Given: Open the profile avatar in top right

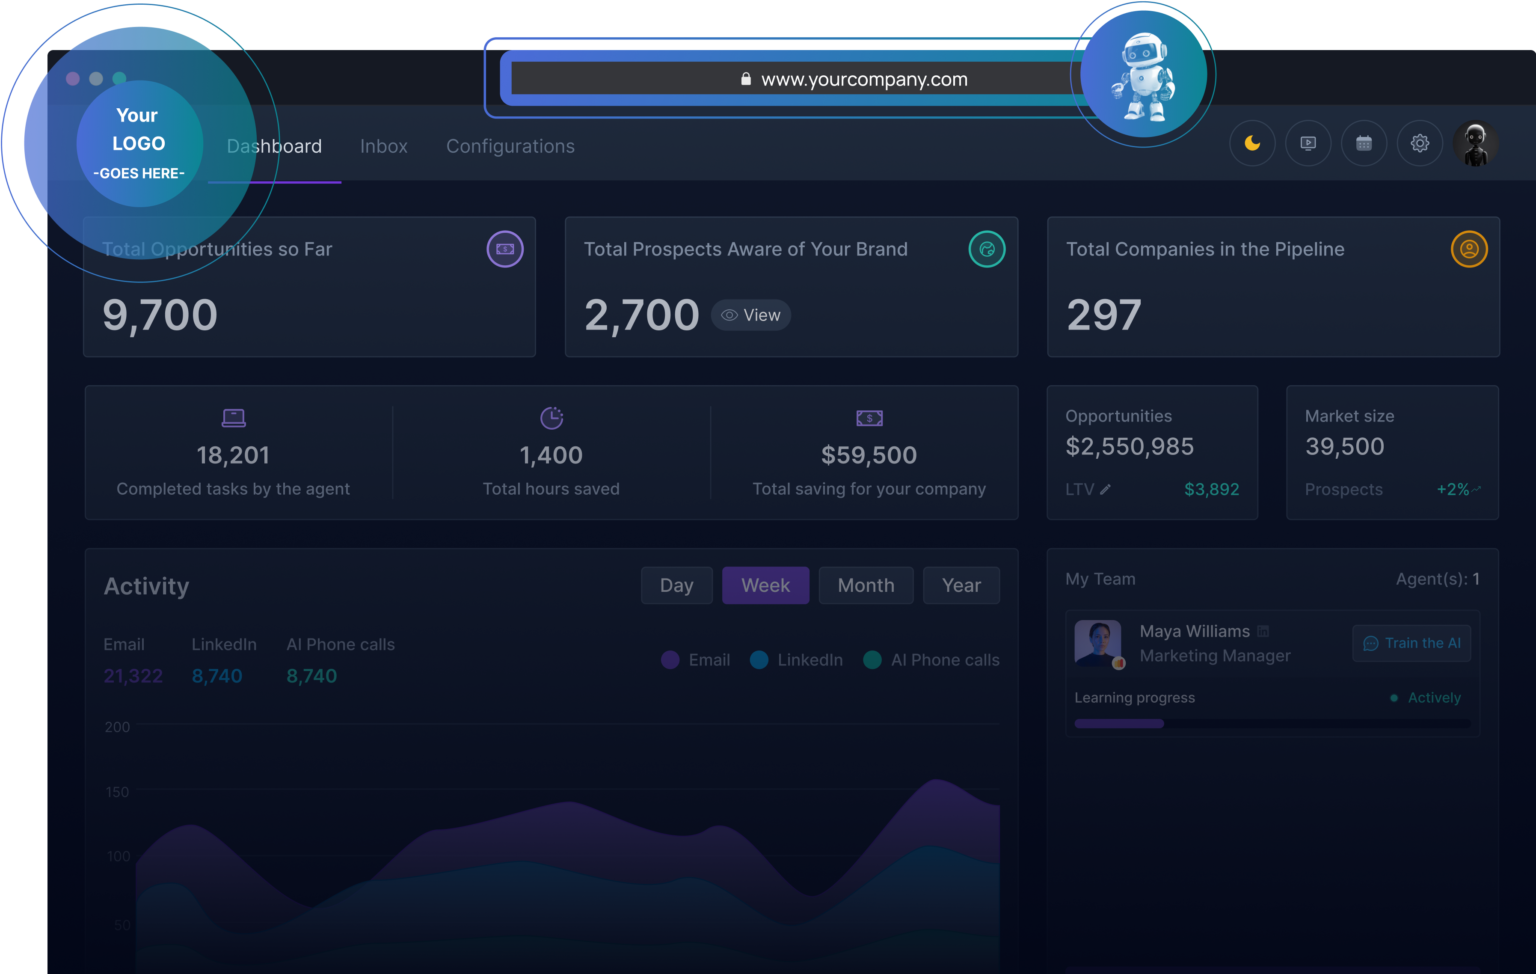Looking at the screenshot, I should tap(1476, 143).
